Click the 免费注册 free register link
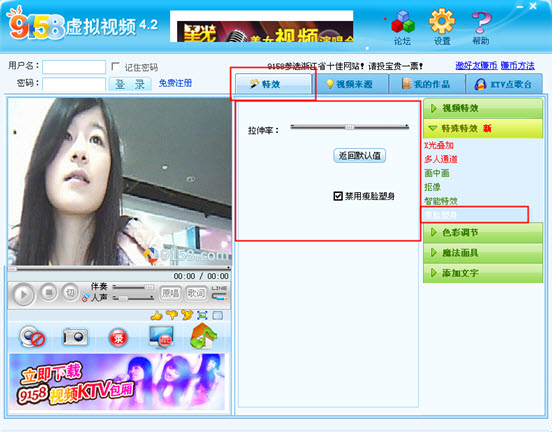This screenshot has height=435, width=552. (x=175, y=83)
